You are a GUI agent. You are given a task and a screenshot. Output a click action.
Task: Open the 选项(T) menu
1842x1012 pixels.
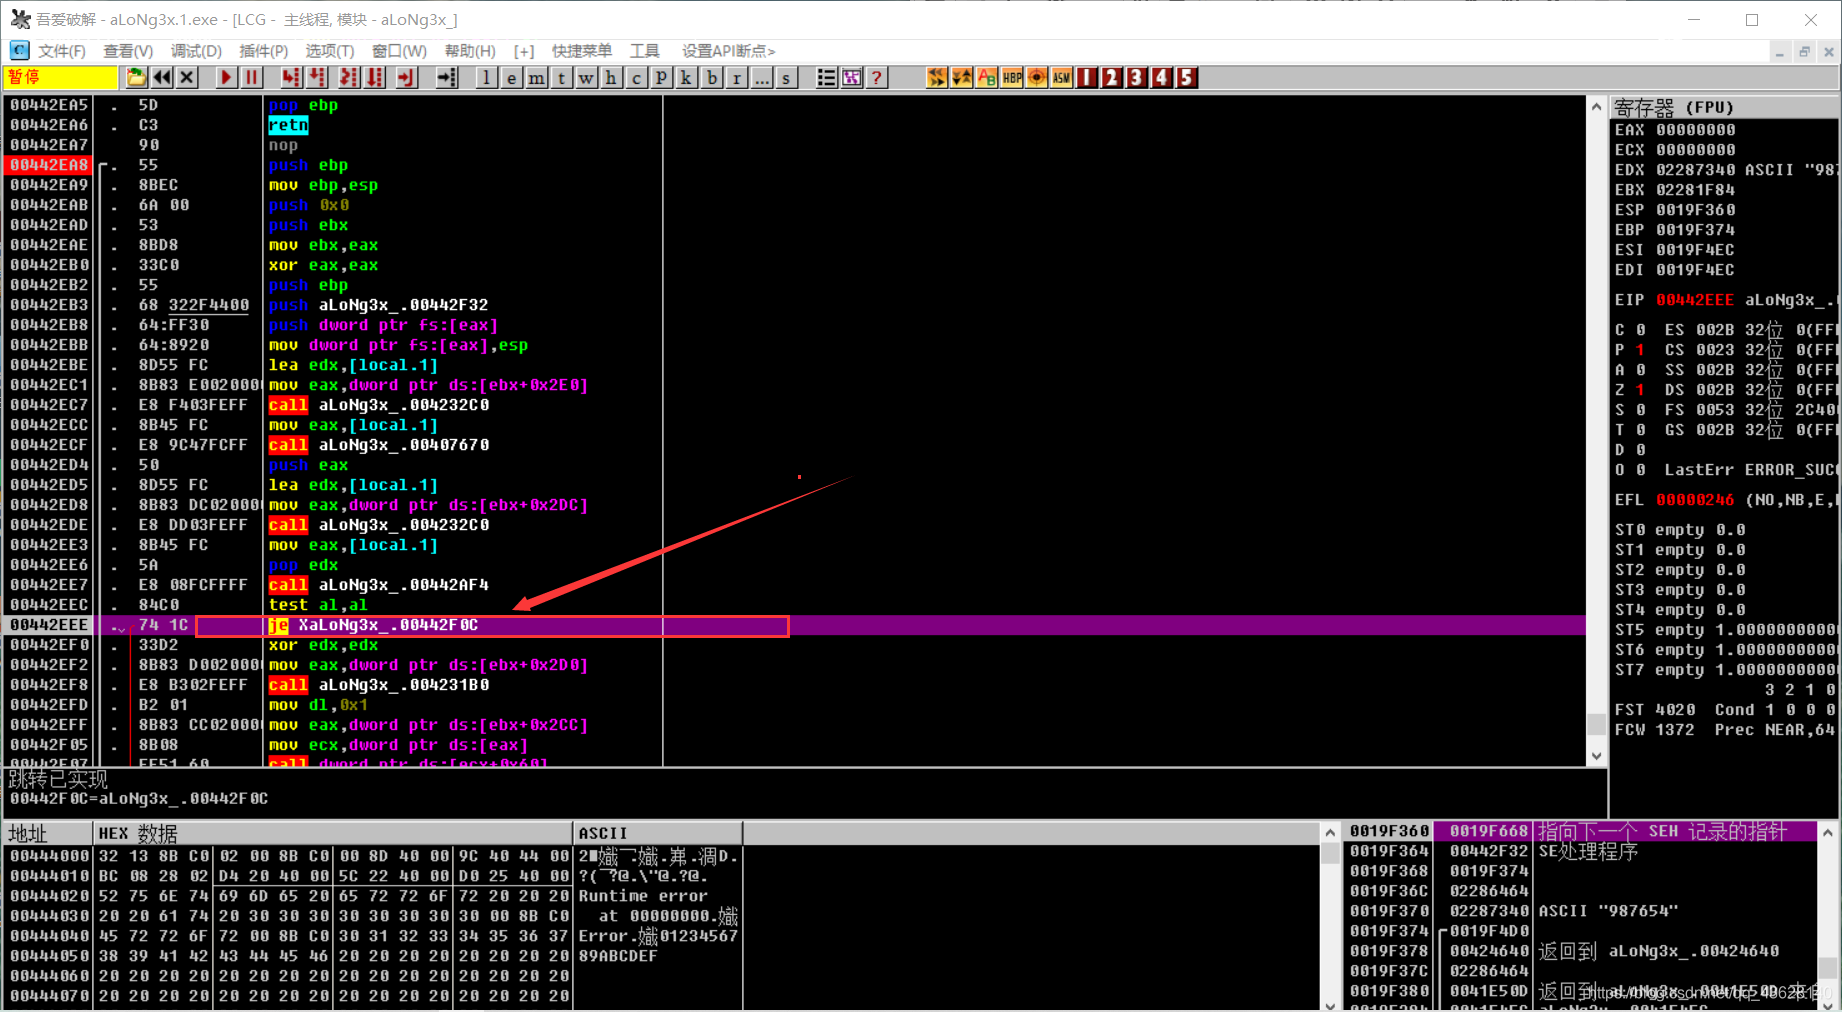click(x=329, y=51)
